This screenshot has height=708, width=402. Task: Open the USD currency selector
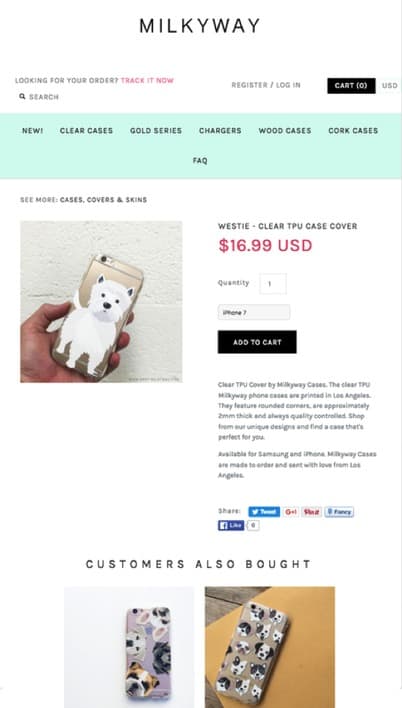pyautogui.click(x=389, y=85)
